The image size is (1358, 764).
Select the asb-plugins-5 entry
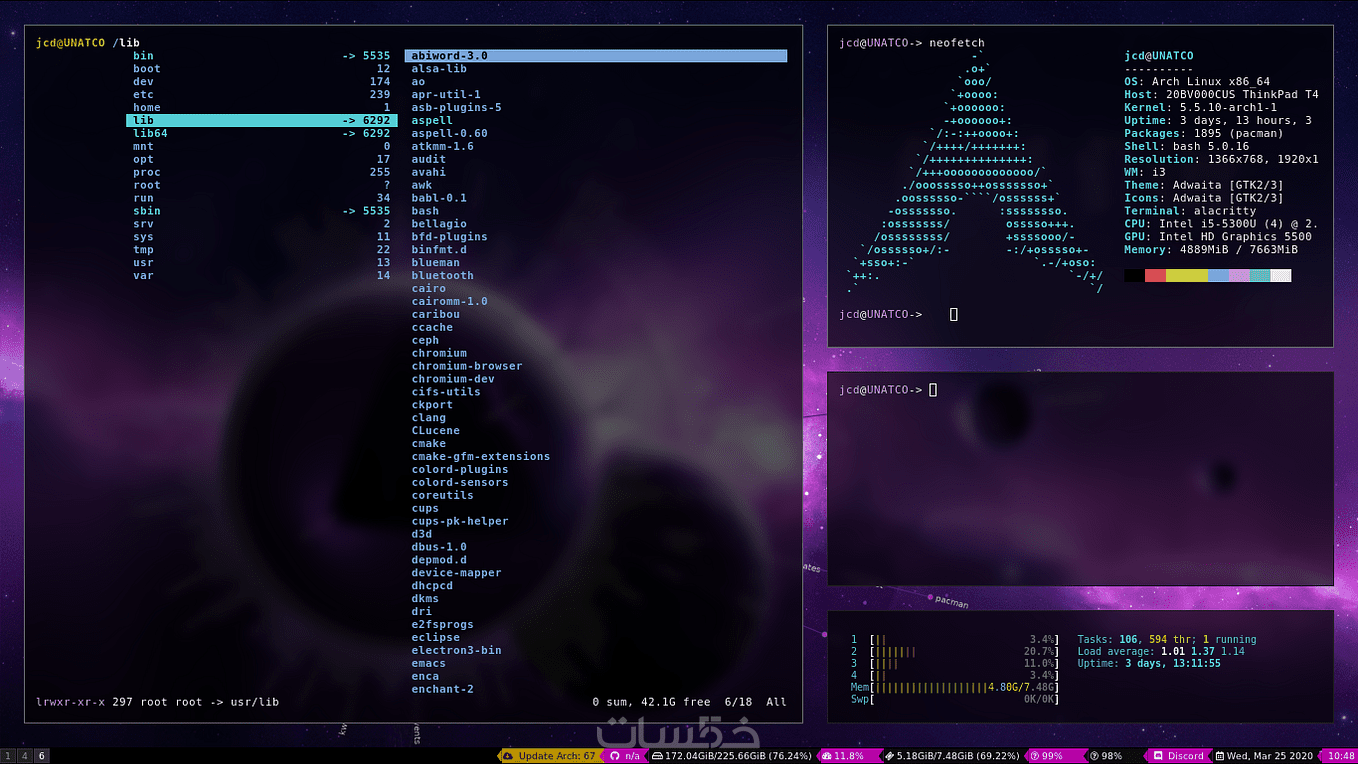click(x=456, y=108)
